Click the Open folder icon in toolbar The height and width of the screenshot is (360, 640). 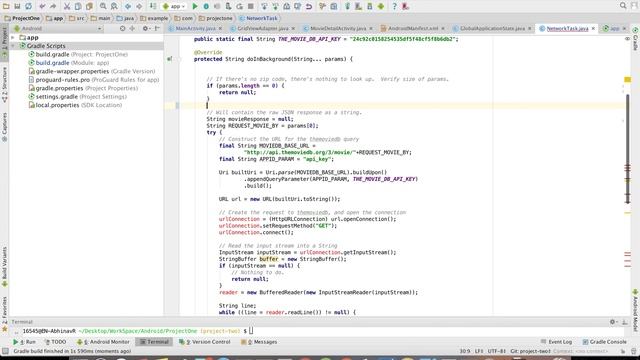point(6,6)
